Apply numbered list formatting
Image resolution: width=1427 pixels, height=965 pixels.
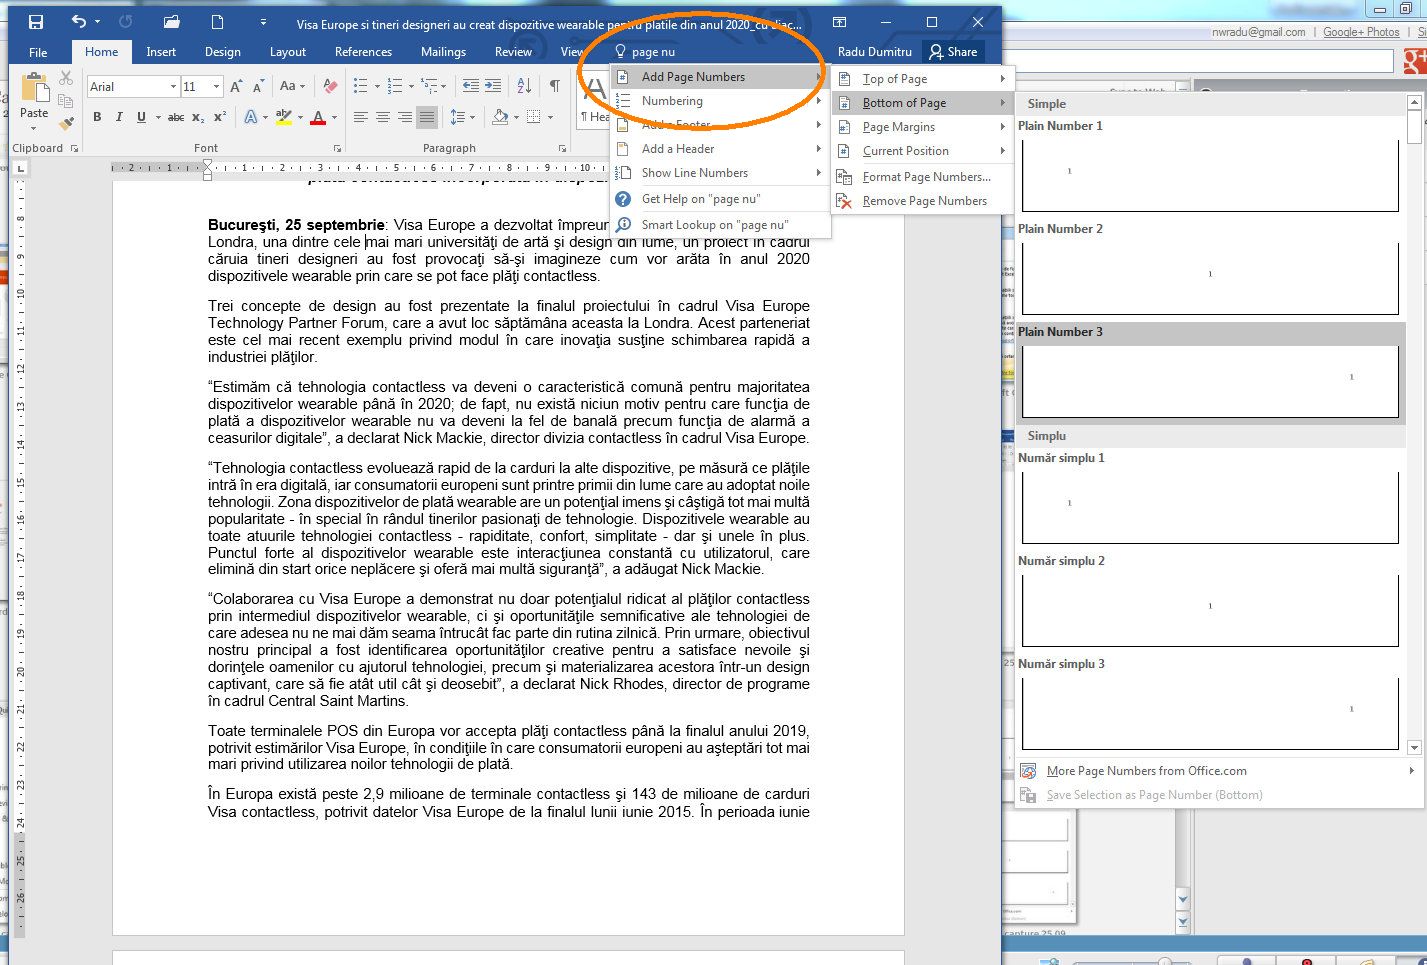[x=395, y=86]
